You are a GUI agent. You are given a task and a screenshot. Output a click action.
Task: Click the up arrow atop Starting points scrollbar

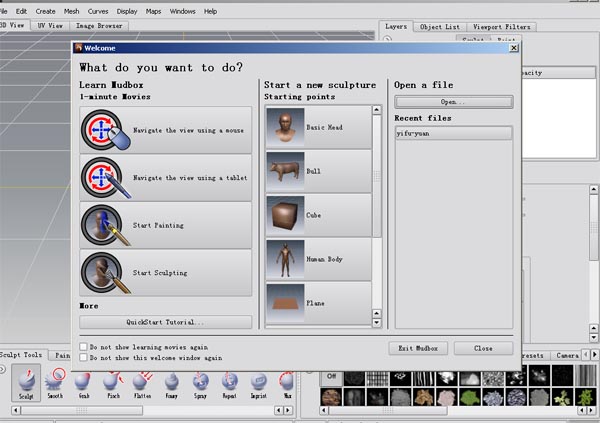click(x=377, y=110)
